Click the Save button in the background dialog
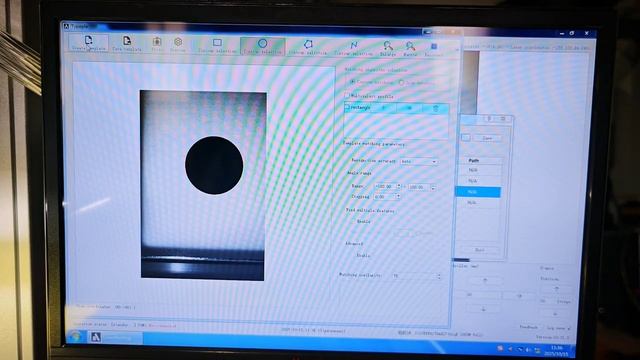The width and height of the screenshot is (640, 360). [x=487, y=138]
